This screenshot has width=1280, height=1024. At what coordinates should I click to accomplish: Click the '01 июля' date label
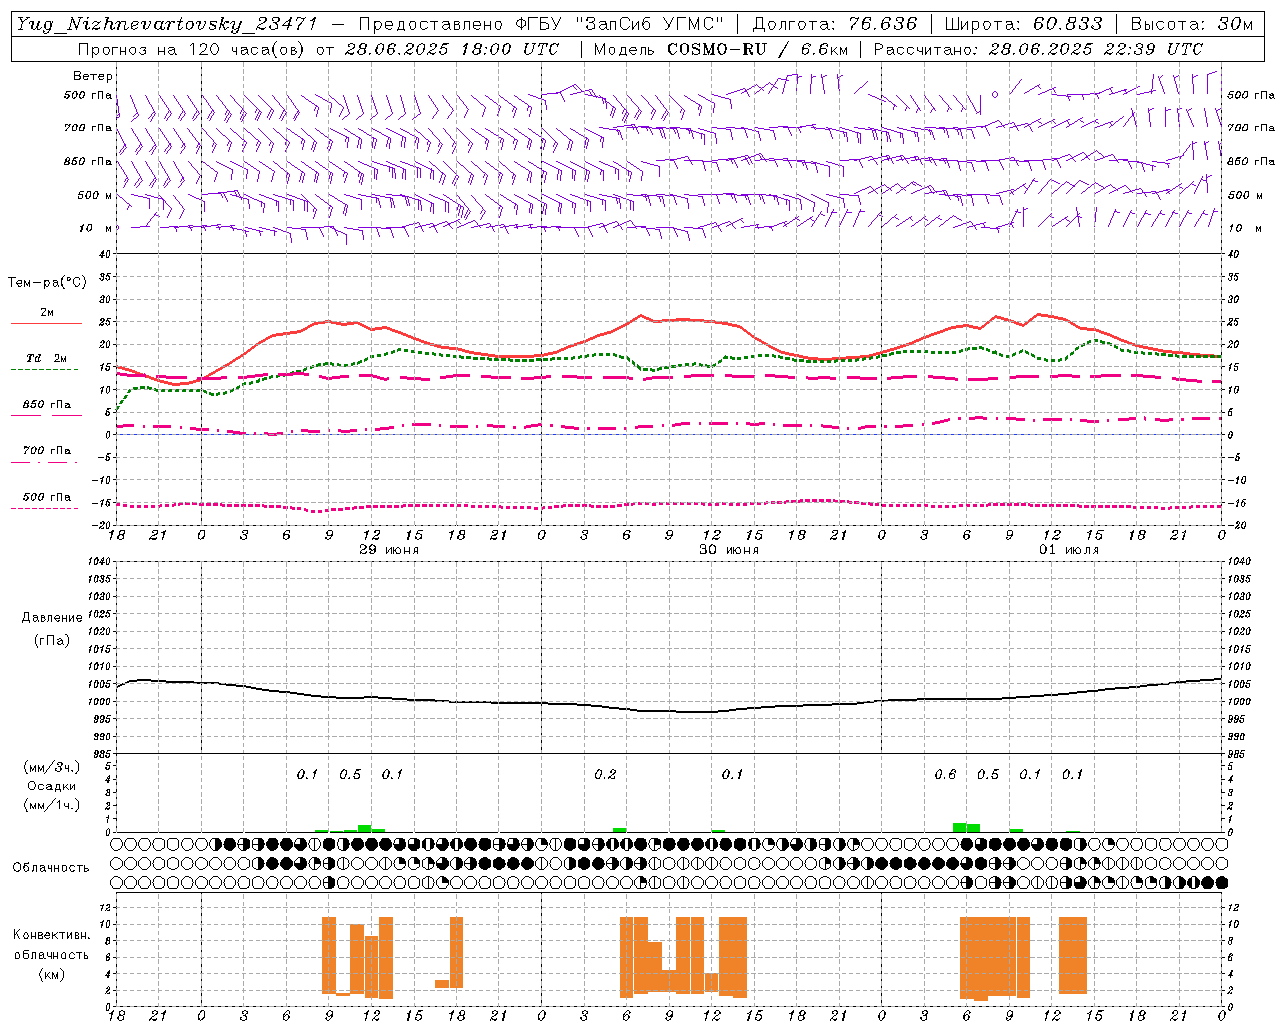coord(1069,550)
